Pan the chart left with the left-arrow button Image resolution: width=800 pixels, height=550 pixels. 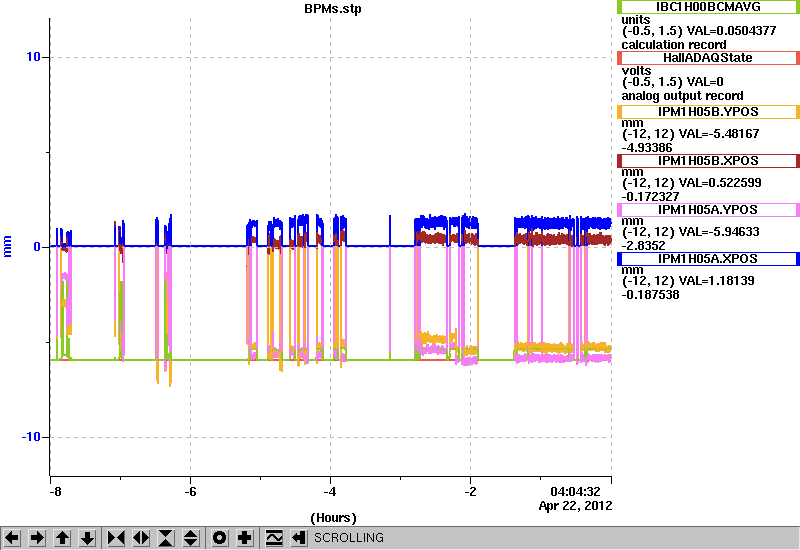coord(12,538)
